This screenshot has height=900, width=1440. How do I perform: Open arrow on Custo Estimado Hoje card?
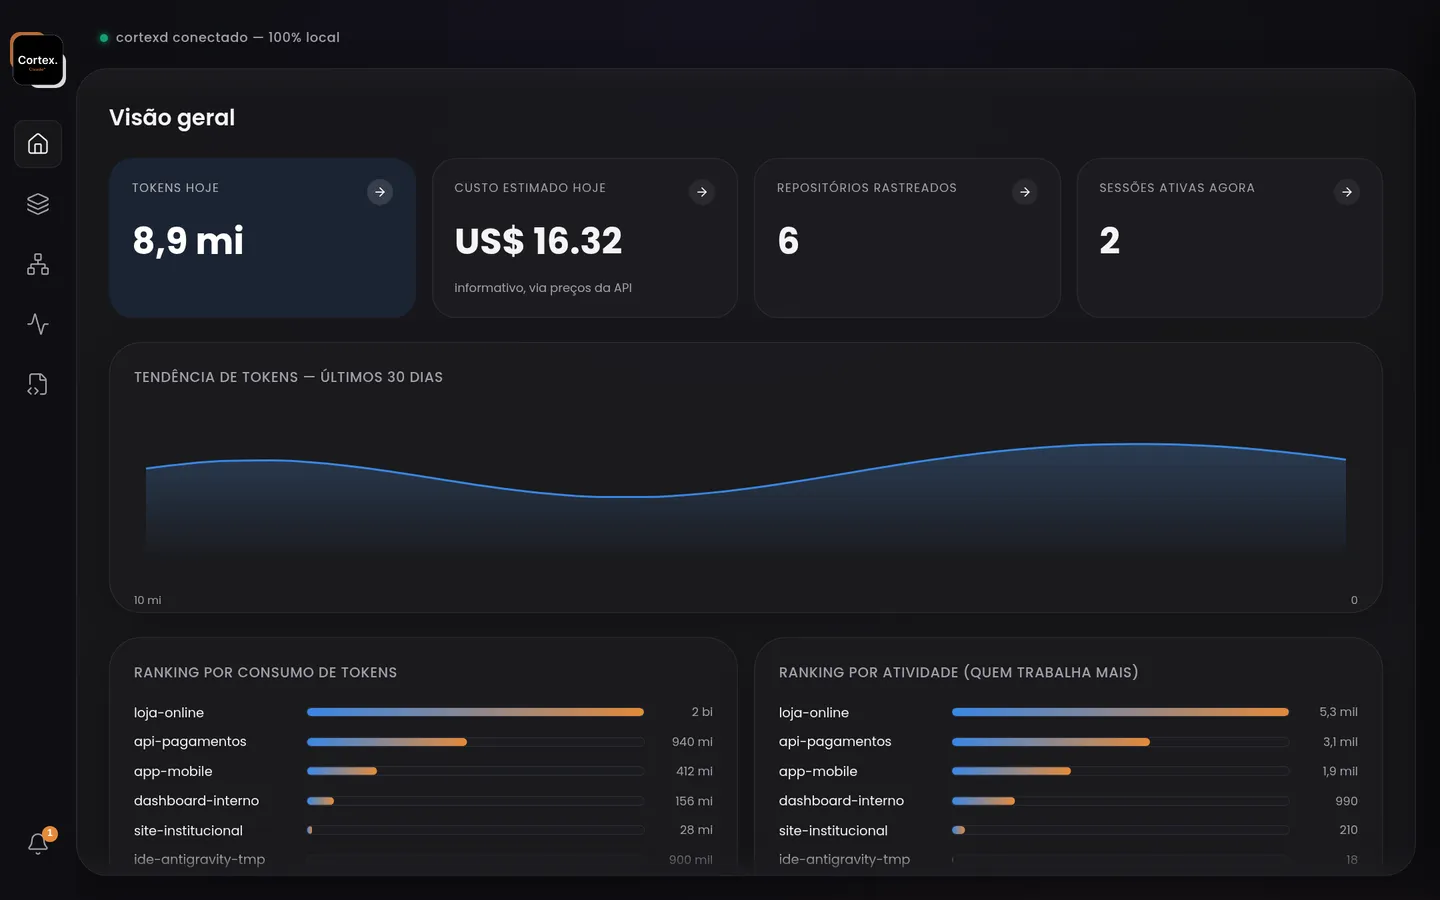(x=702, y=192)
